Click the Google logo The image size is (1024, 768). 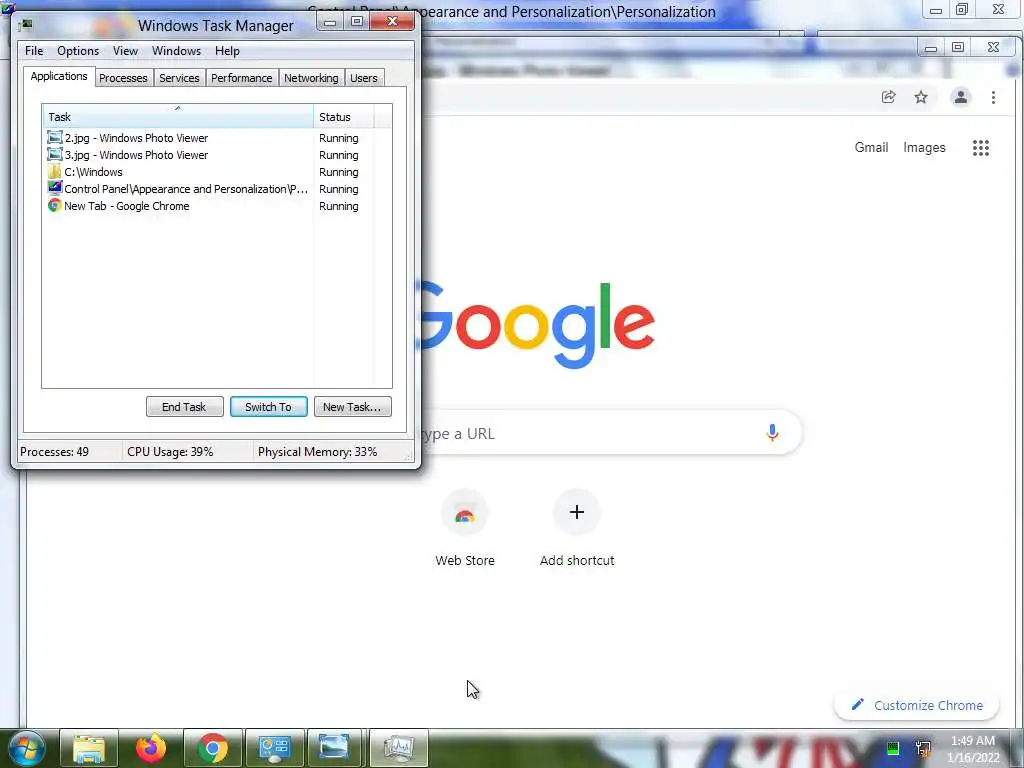(x=536, y=325)
